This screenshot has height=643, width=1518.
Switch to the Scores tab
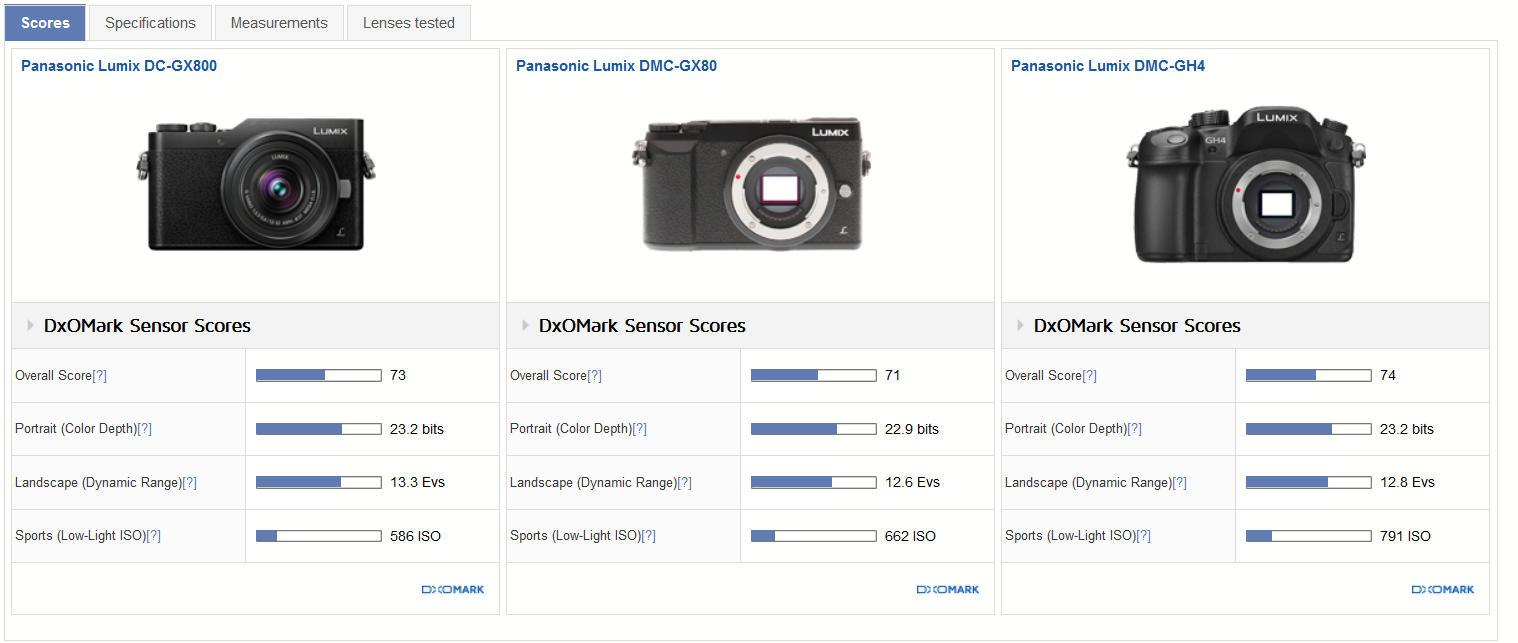(45, 22)
